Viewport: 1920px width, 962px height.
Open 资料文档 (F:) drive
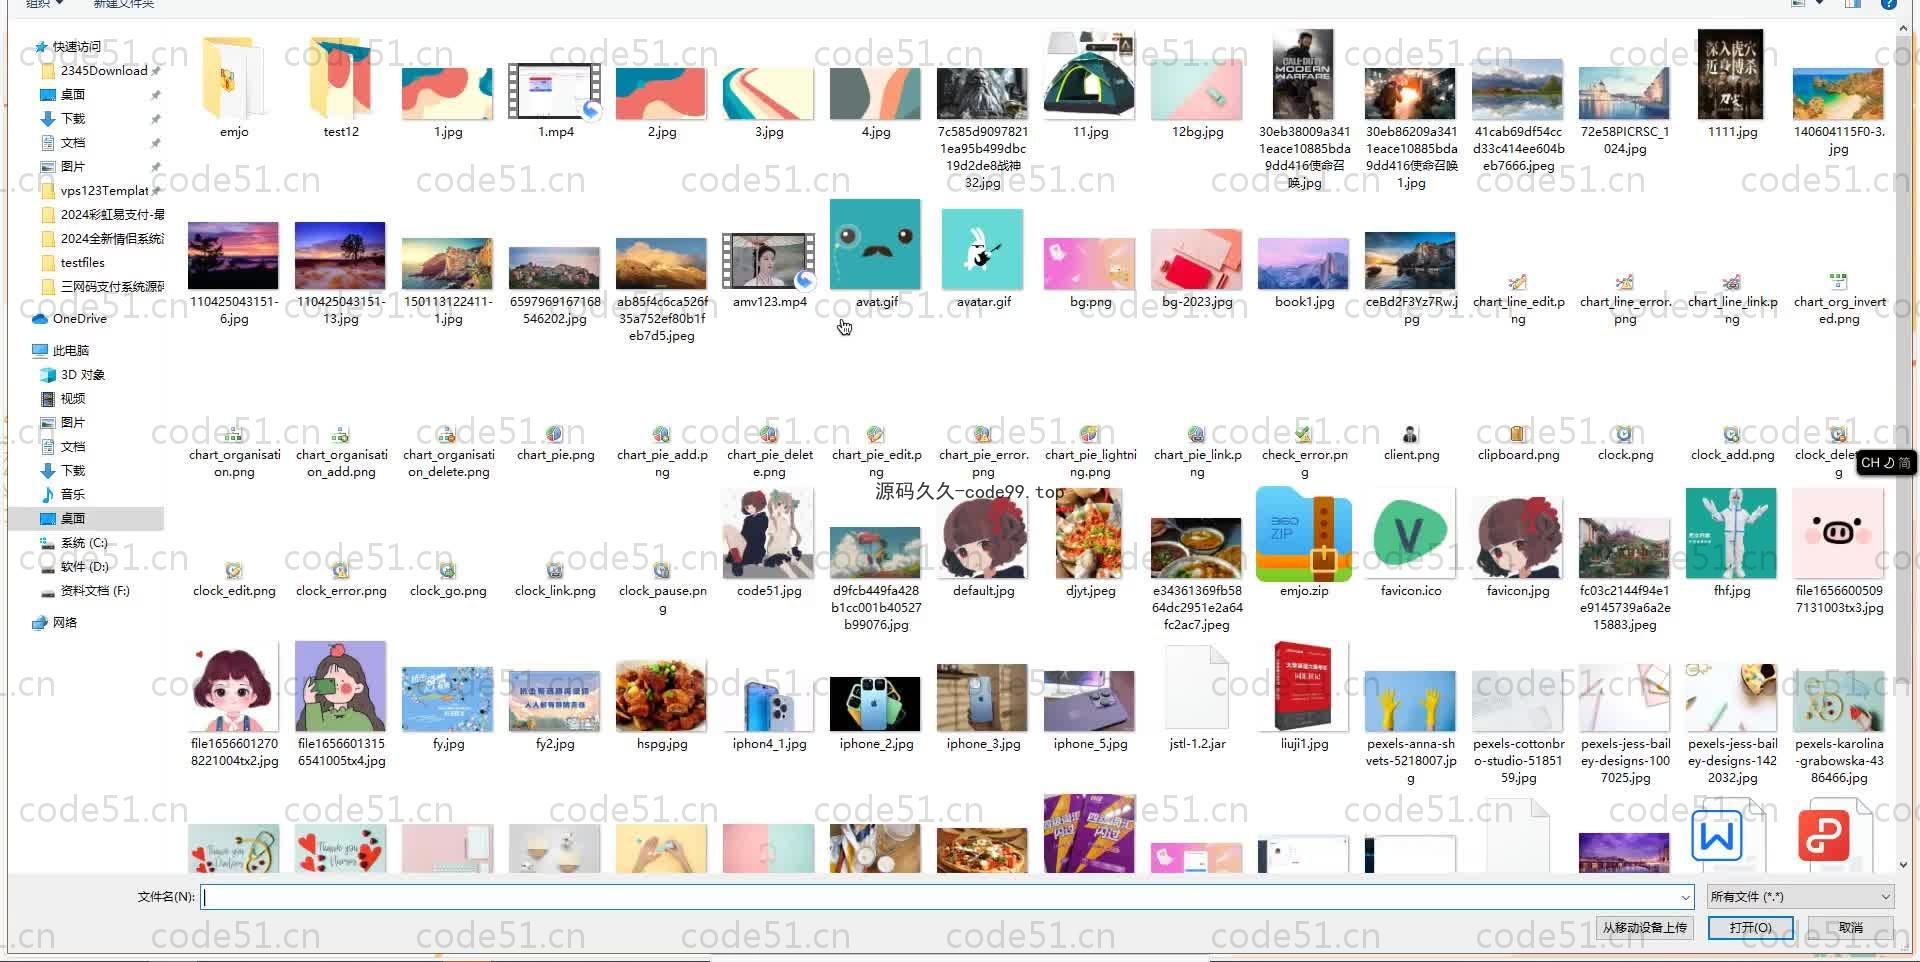[95, 591]
